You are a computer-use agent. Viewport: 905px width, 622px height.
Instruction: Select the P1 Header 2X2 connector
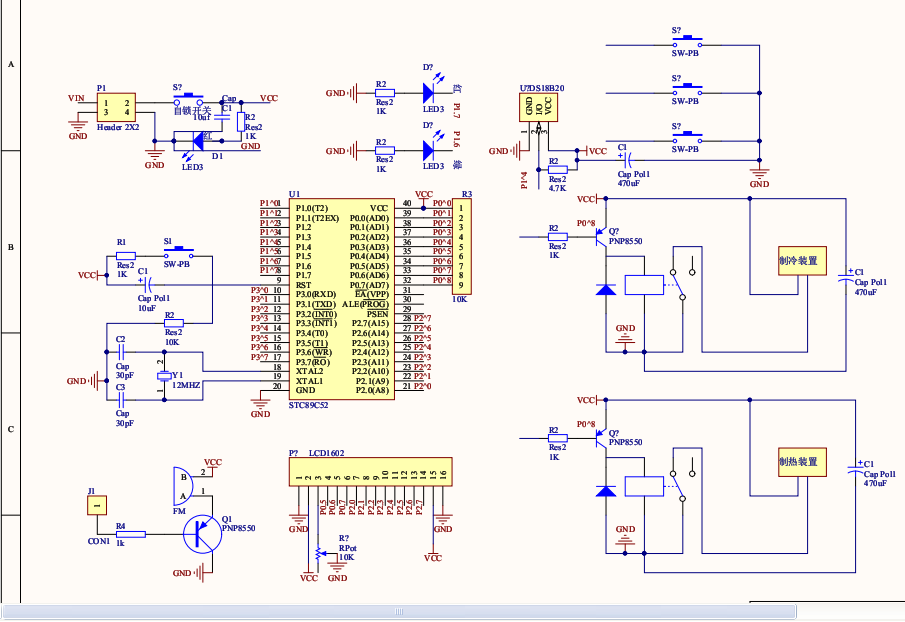click(117, 107)
